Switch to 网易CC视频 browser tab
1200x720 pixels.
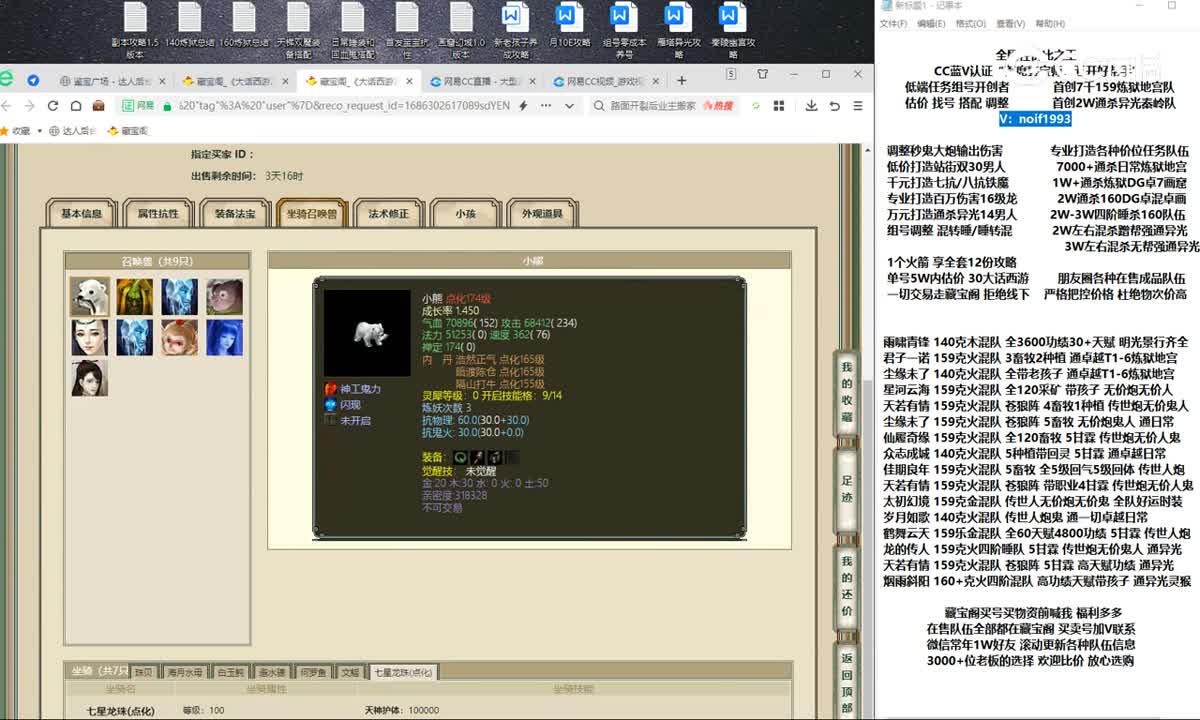click(608, 81)
